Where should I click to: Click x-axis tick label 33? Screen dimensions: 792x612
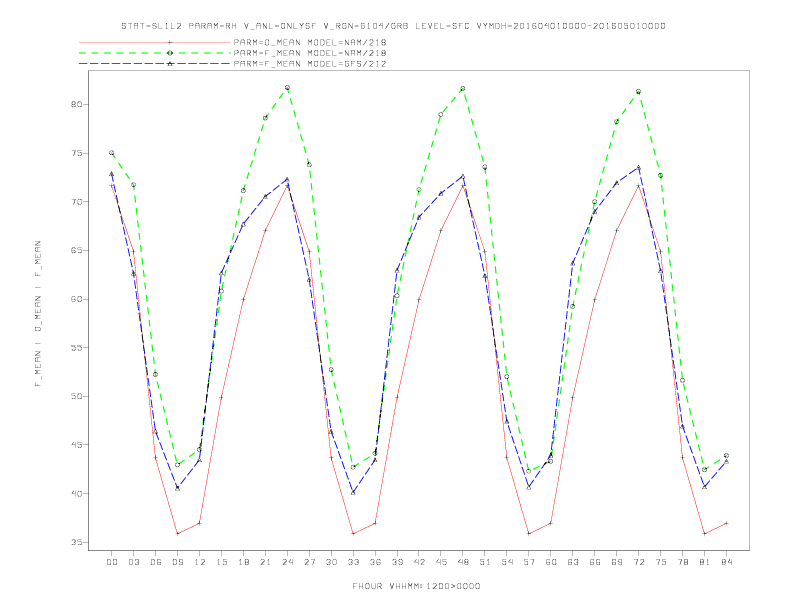coord(354,562)
